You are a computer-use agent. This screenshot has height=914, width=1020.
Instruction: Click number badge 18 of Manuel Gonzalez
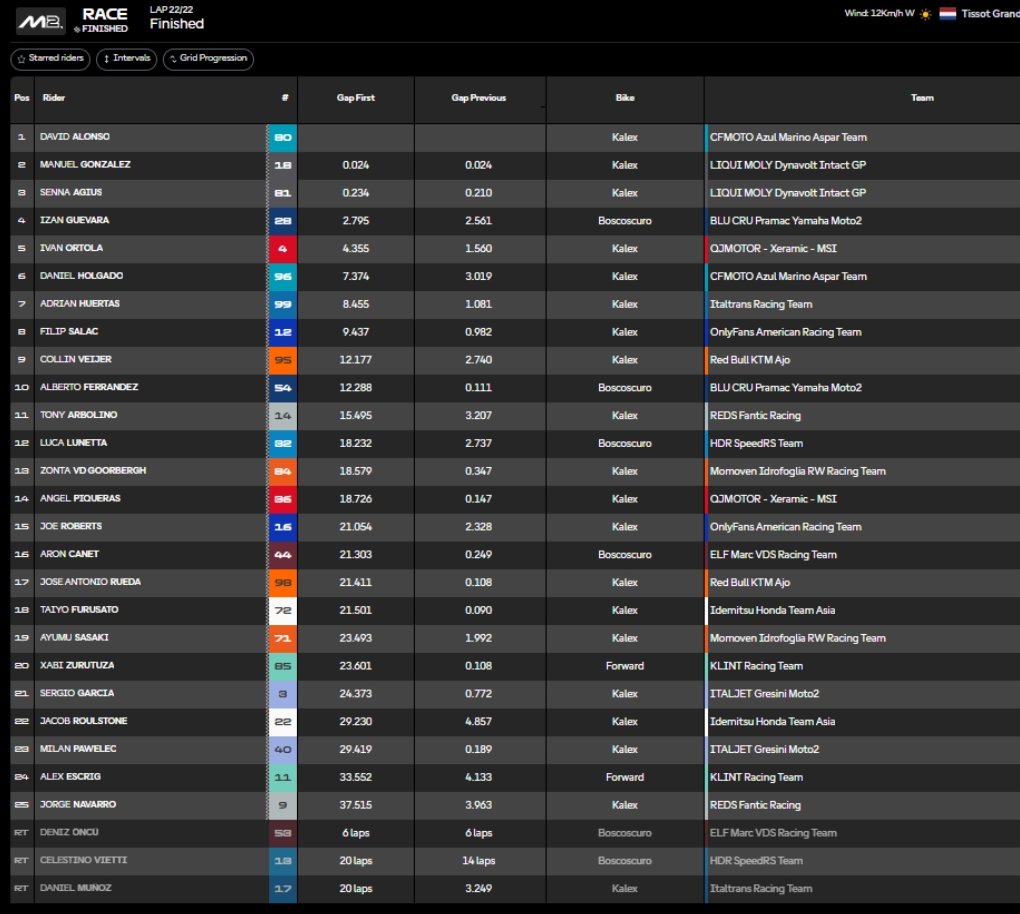pyautogui.click(x=282, y=165)
